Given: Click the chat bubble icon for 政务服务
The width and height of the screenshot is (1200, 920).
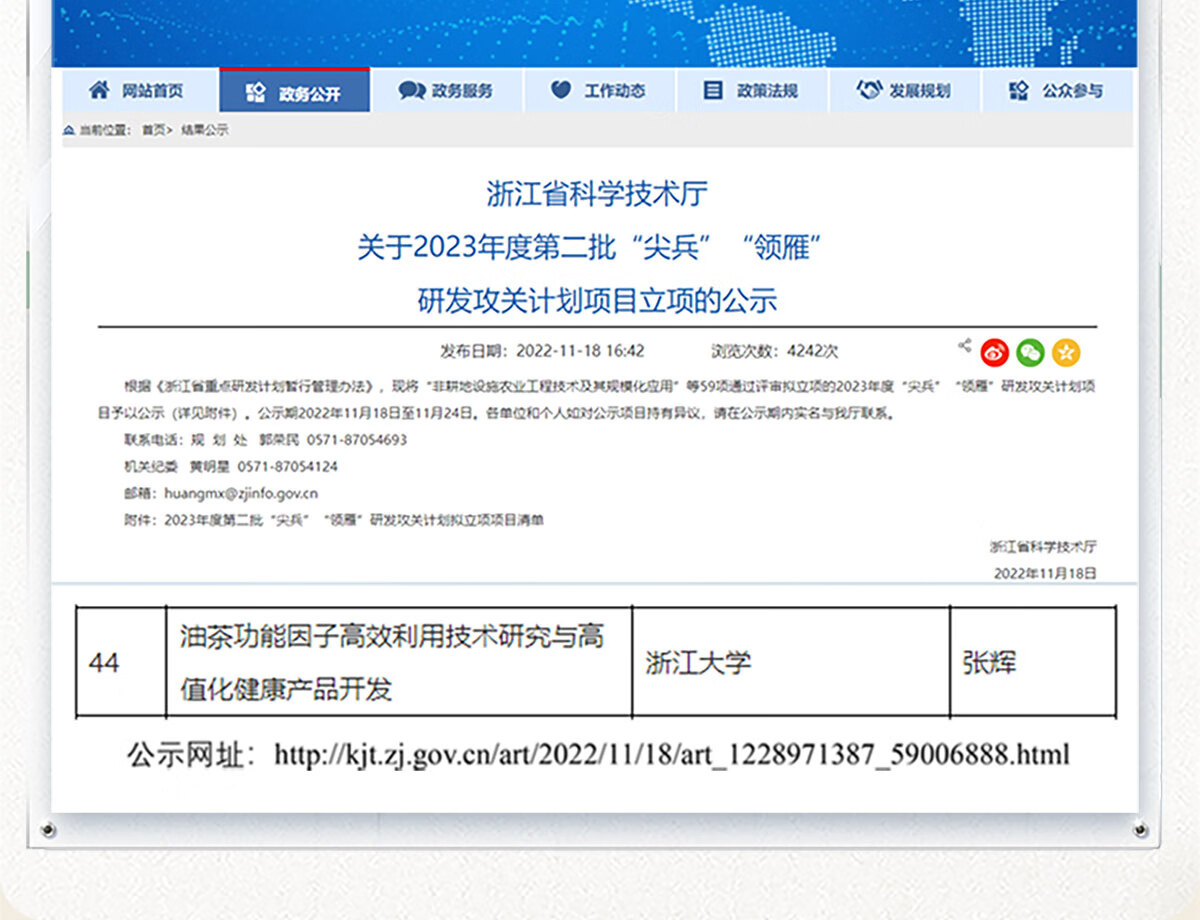Looking at the screenshot, I should 411,91.
